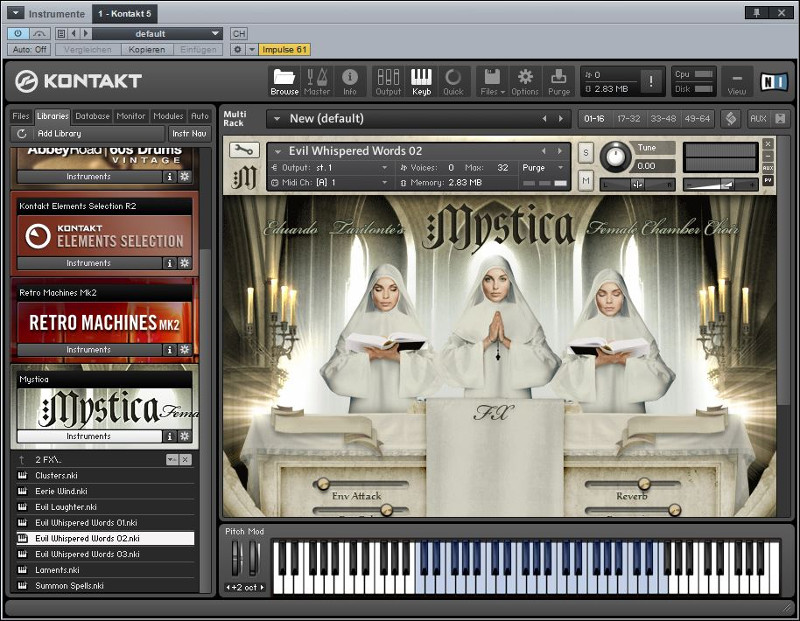Show info for Kontakt Elements Selection

[x=169, y=263]
